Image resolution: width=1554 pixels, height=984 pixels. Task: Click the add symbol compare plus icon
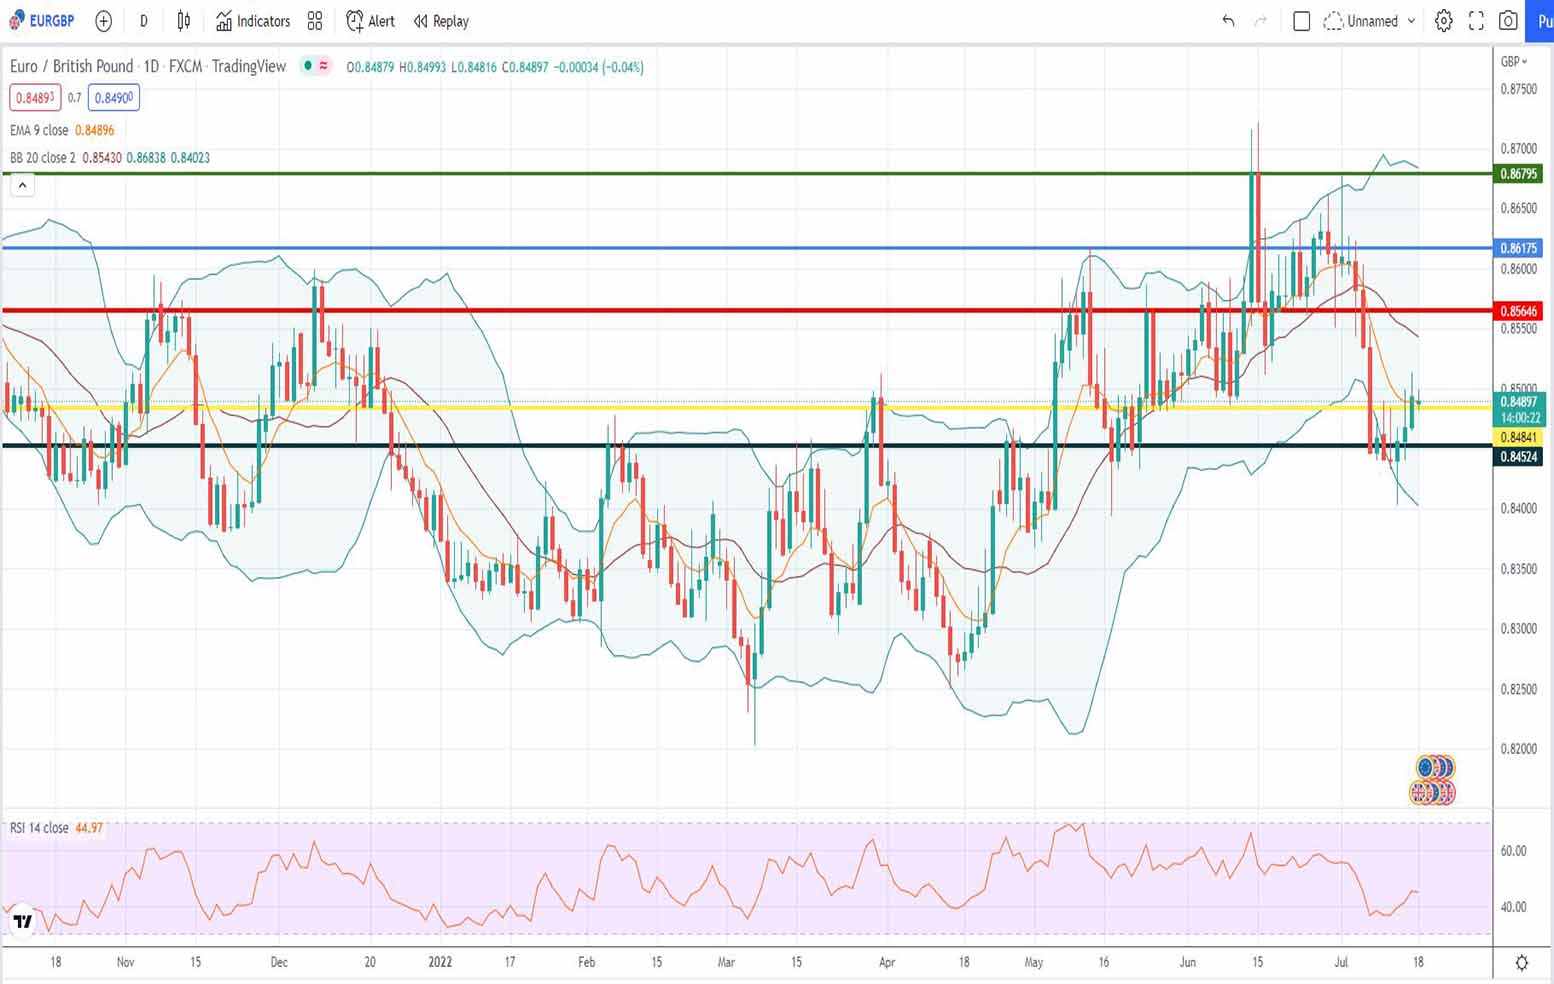(x=103, y=21)
